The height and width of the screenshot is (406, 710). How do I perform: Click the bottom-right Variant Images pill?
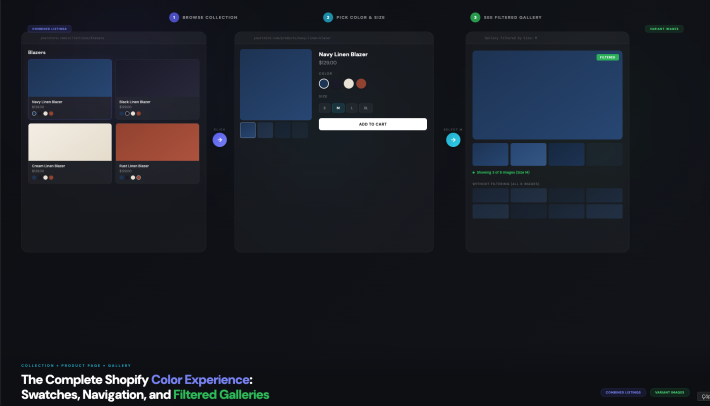670,392
